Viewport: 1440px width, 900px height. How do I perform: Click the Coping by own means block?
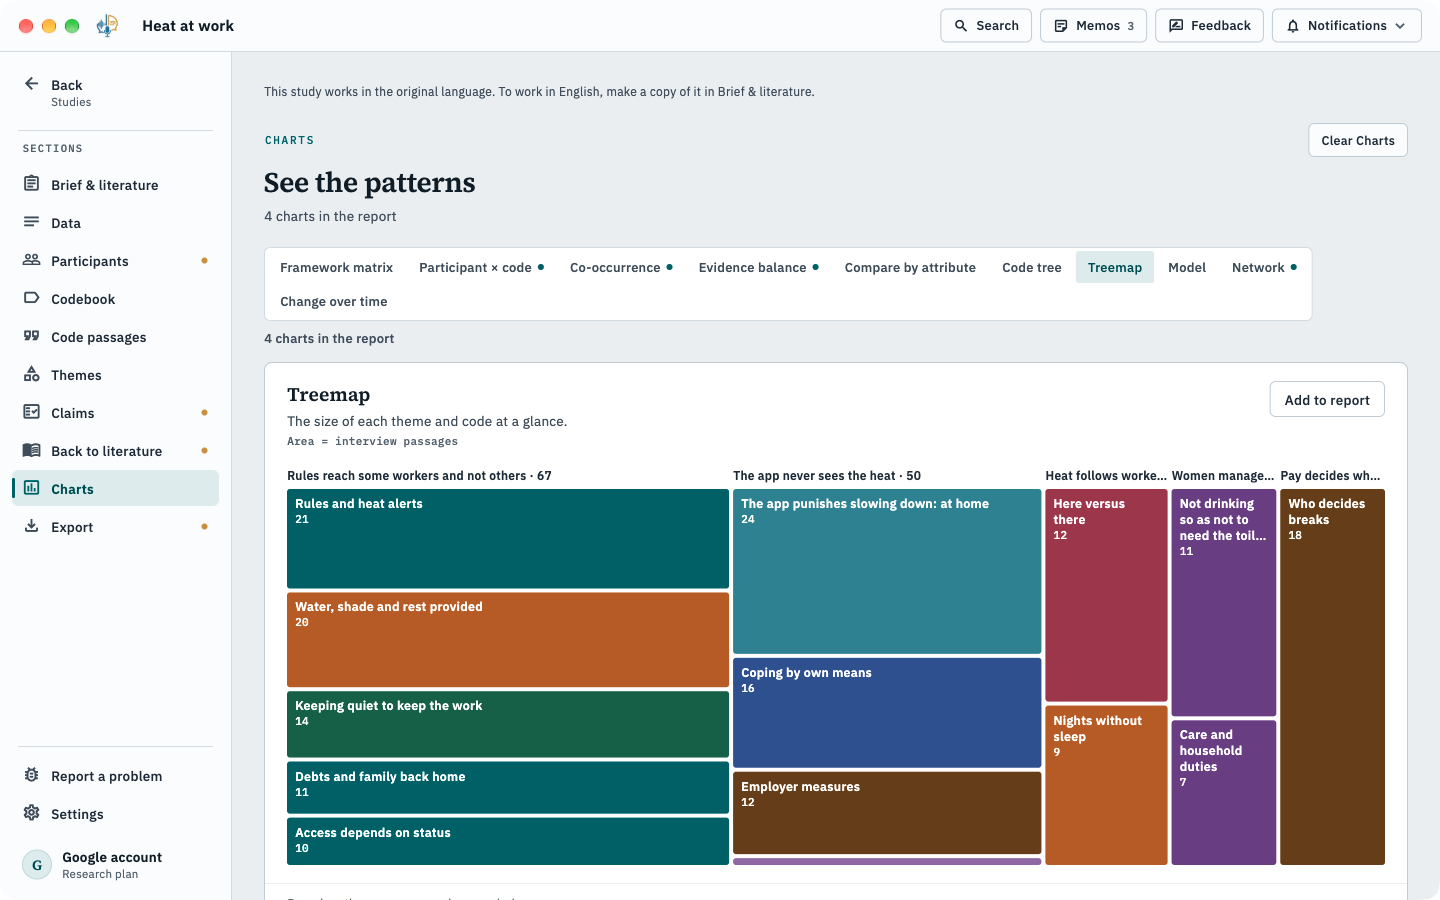[887, 713]
